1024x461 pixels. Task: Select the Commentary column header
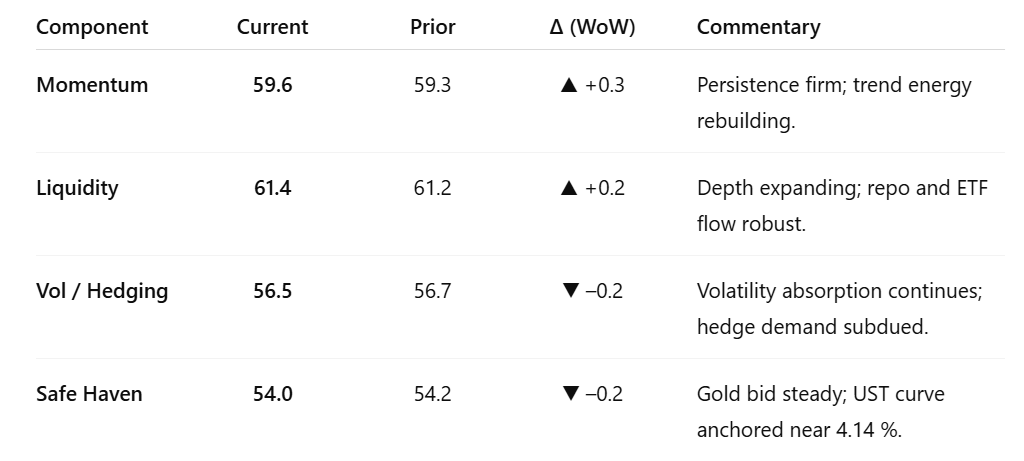758,28
